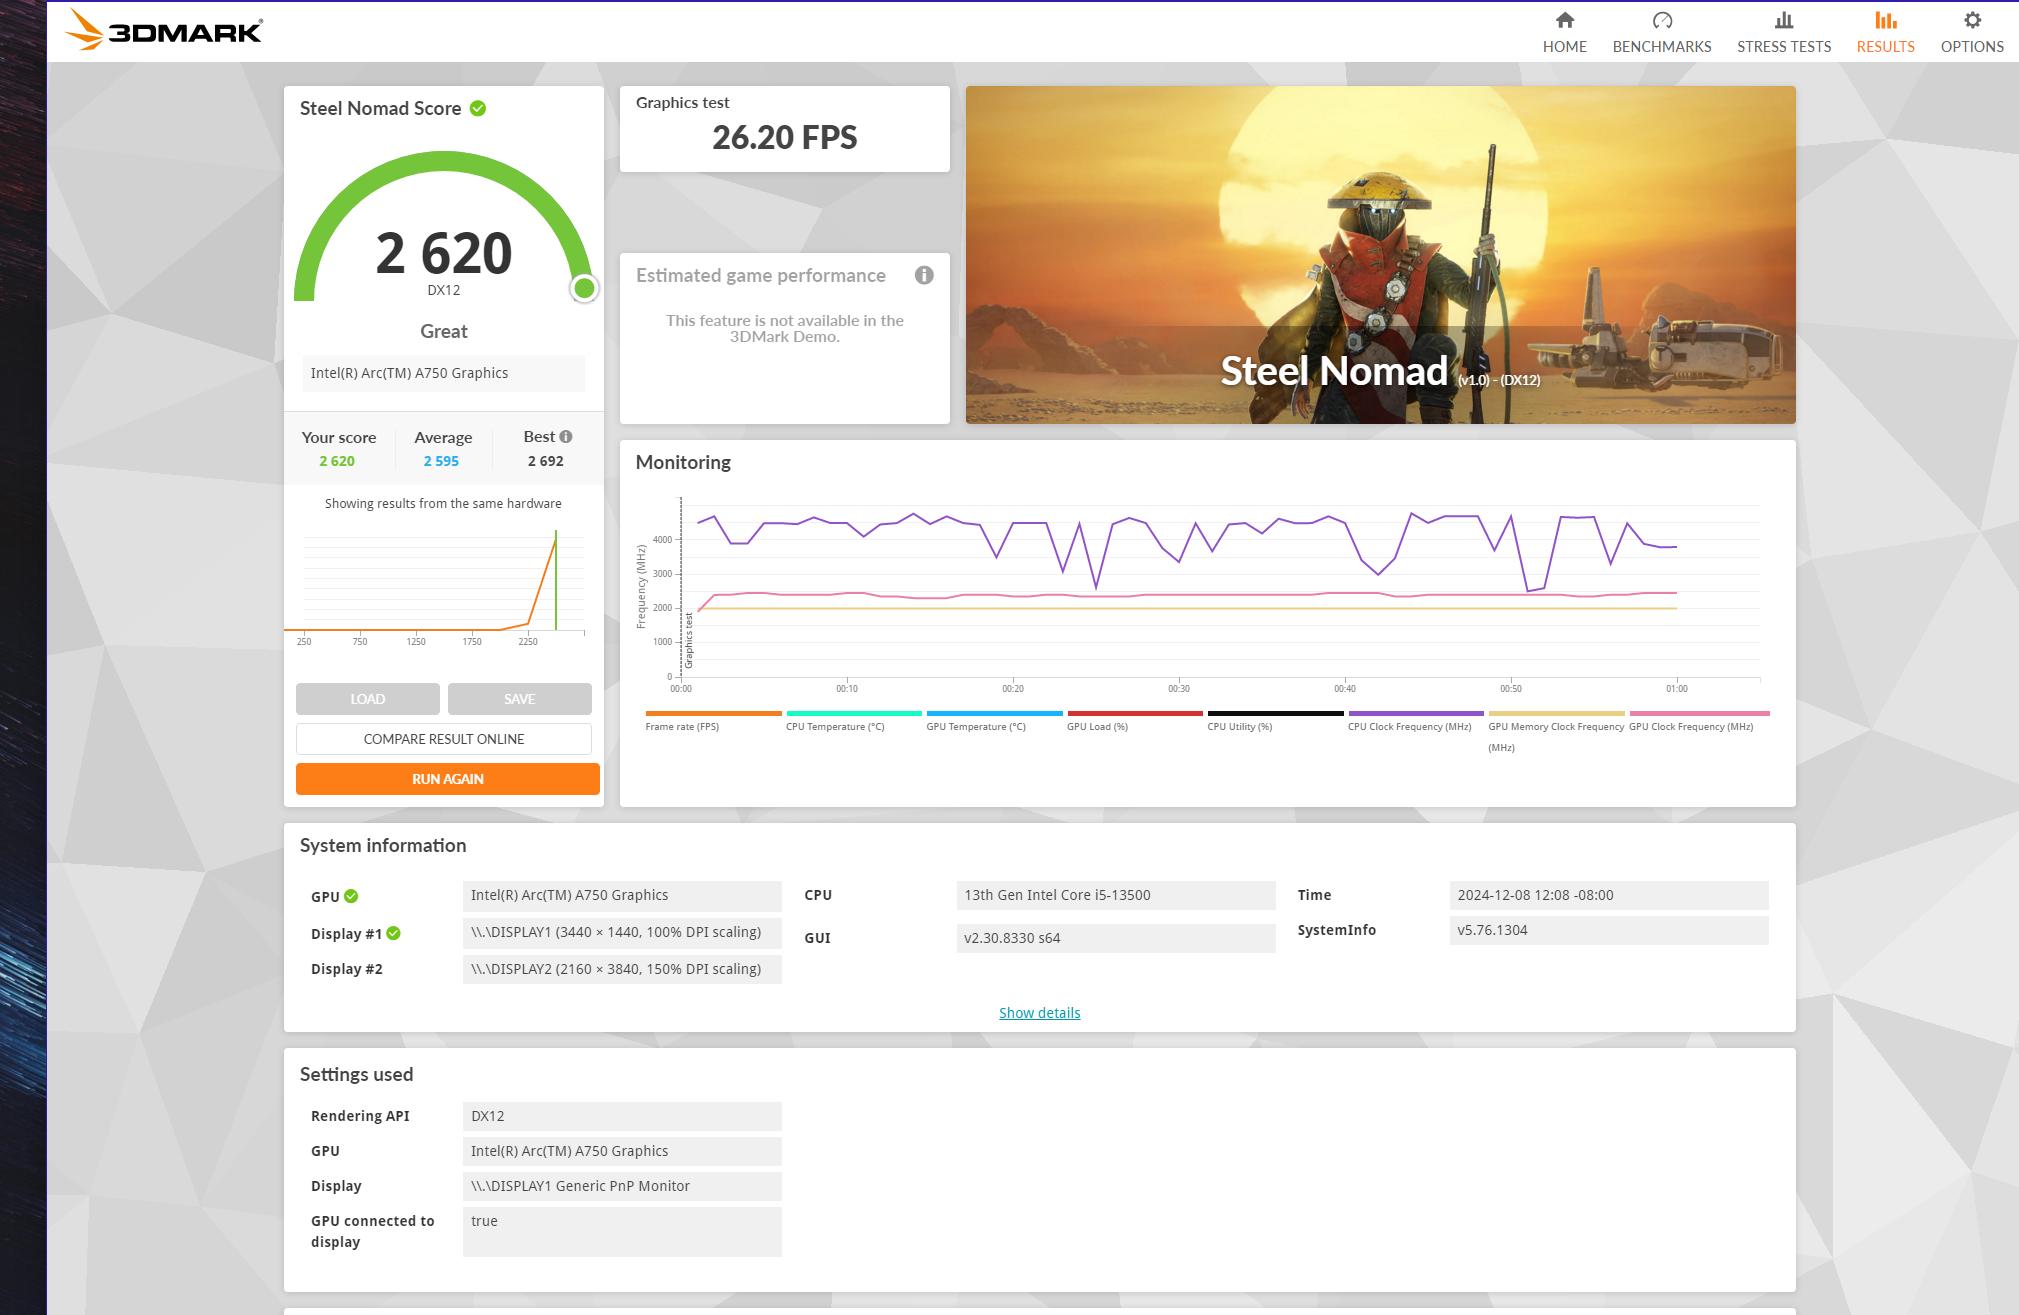Open the OPTIONS tab label
The width and height of the screenshot is (2019, 1315).
click(1972, 46)
